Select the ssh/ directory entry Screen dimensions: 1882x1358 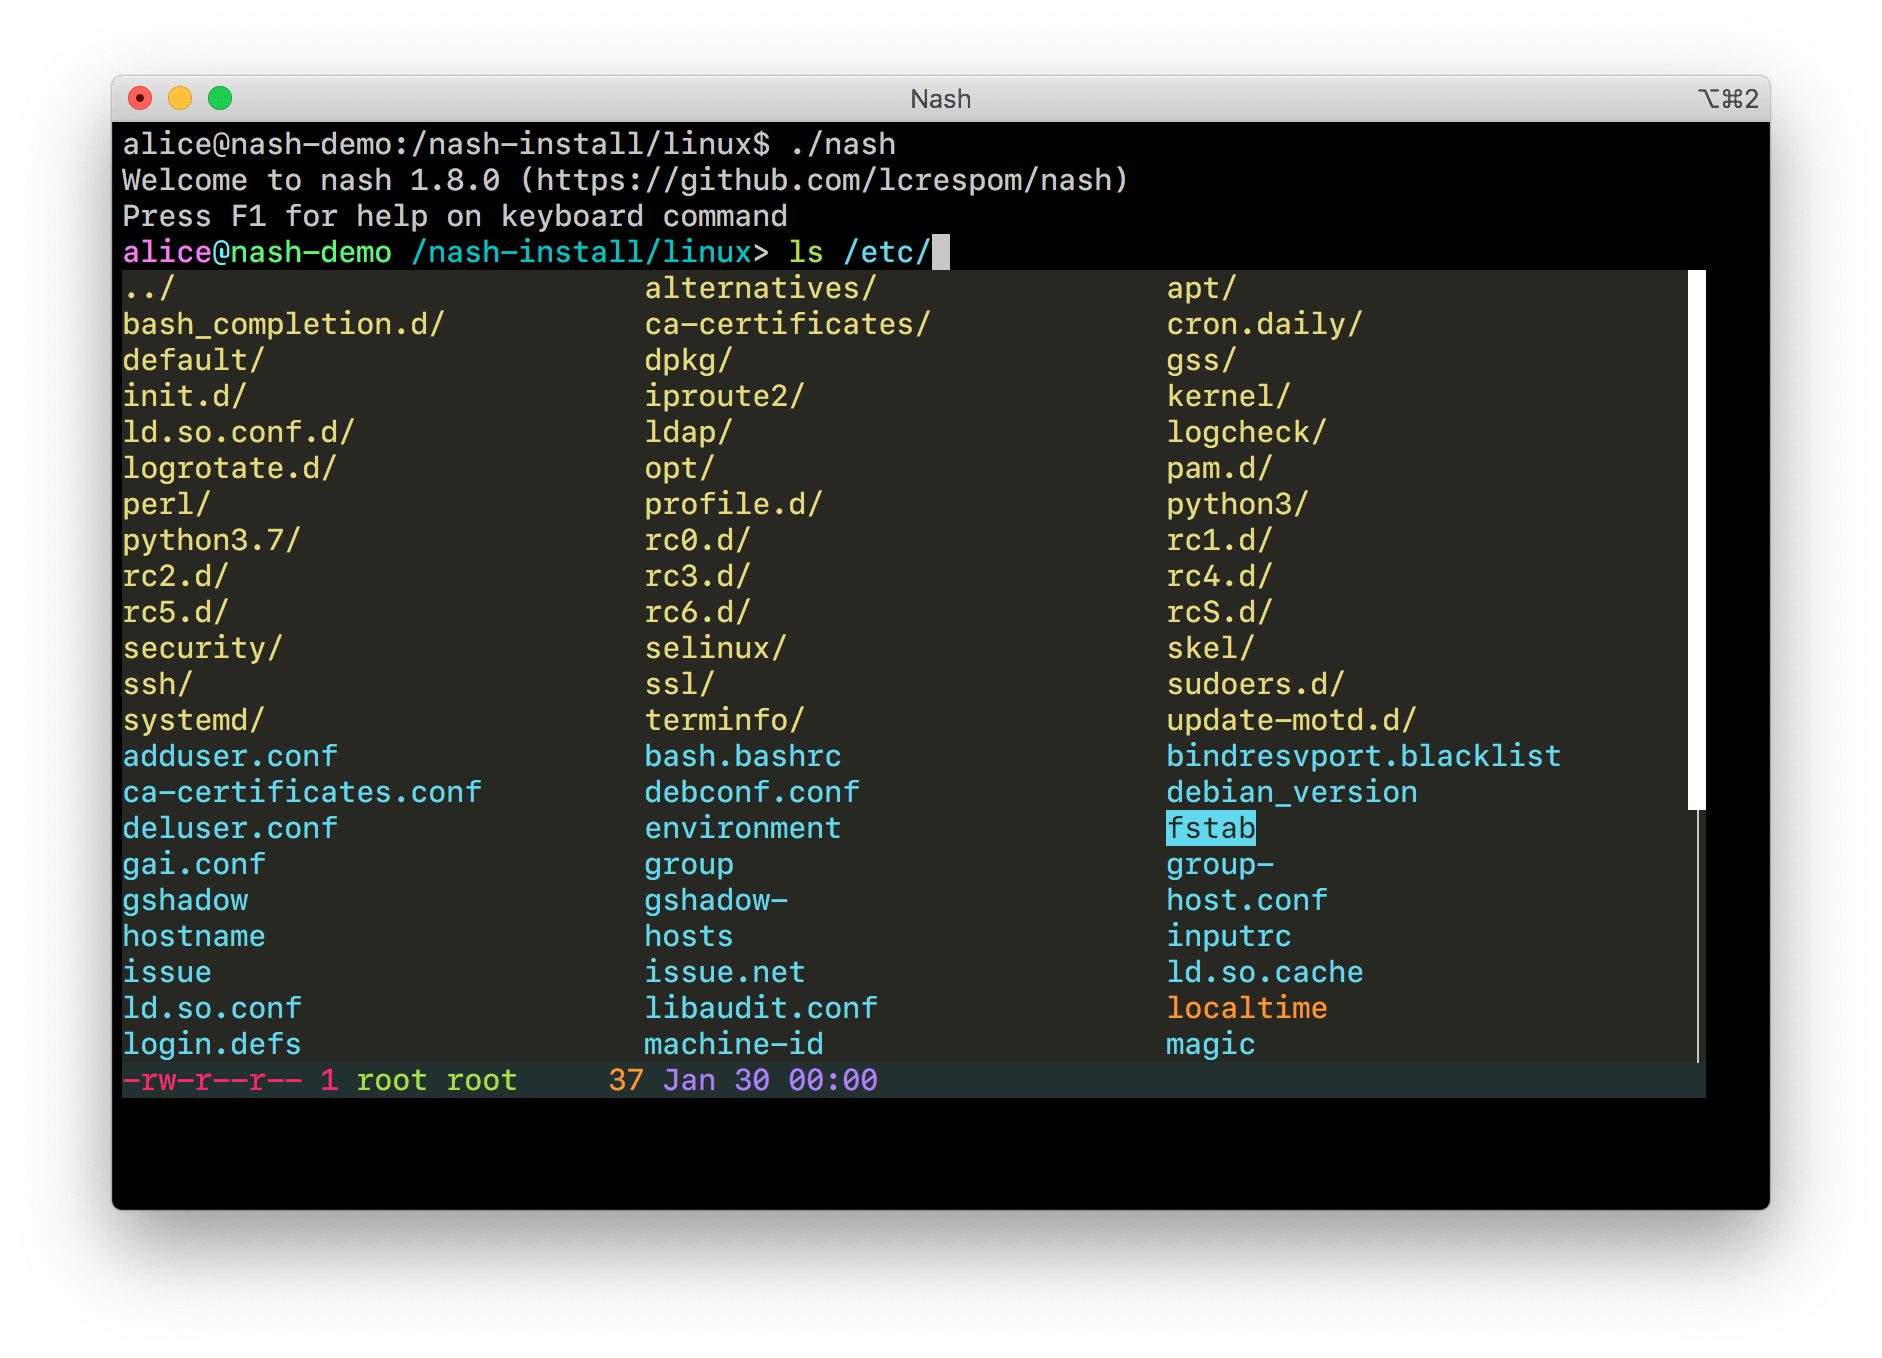pyautogui.click(x=157, y=684)
